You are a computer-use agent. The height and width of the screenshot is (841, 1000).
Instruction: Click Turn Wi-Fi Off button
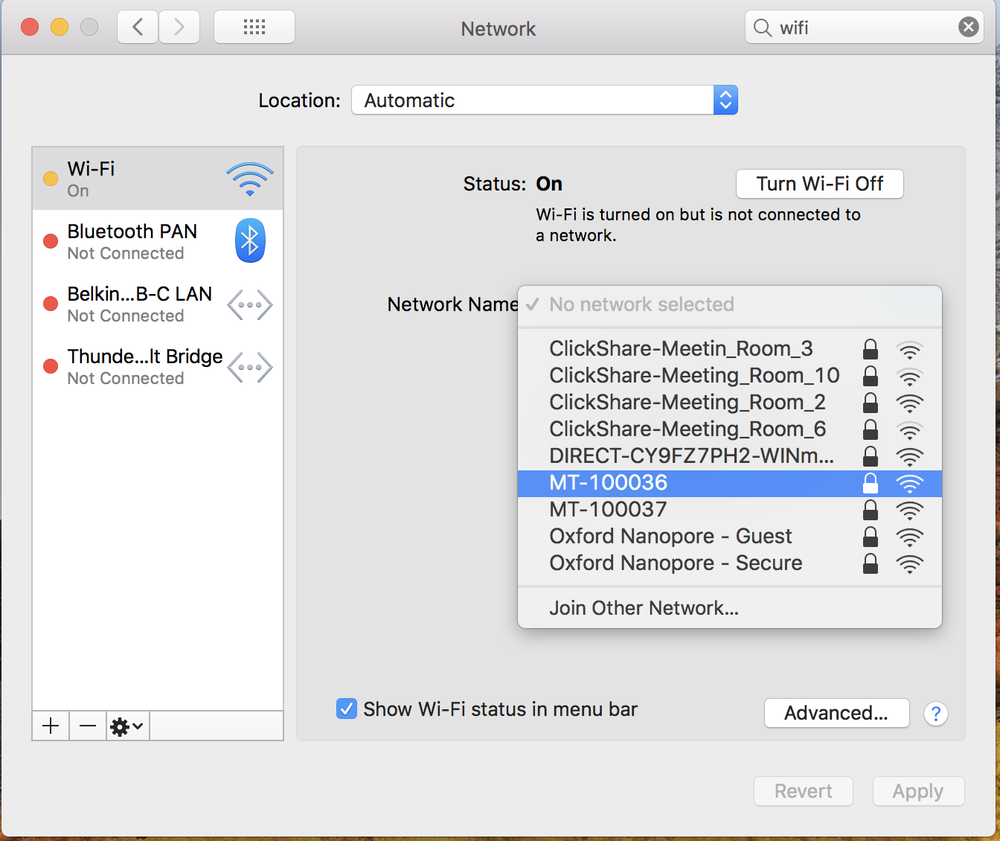point(820,184)
